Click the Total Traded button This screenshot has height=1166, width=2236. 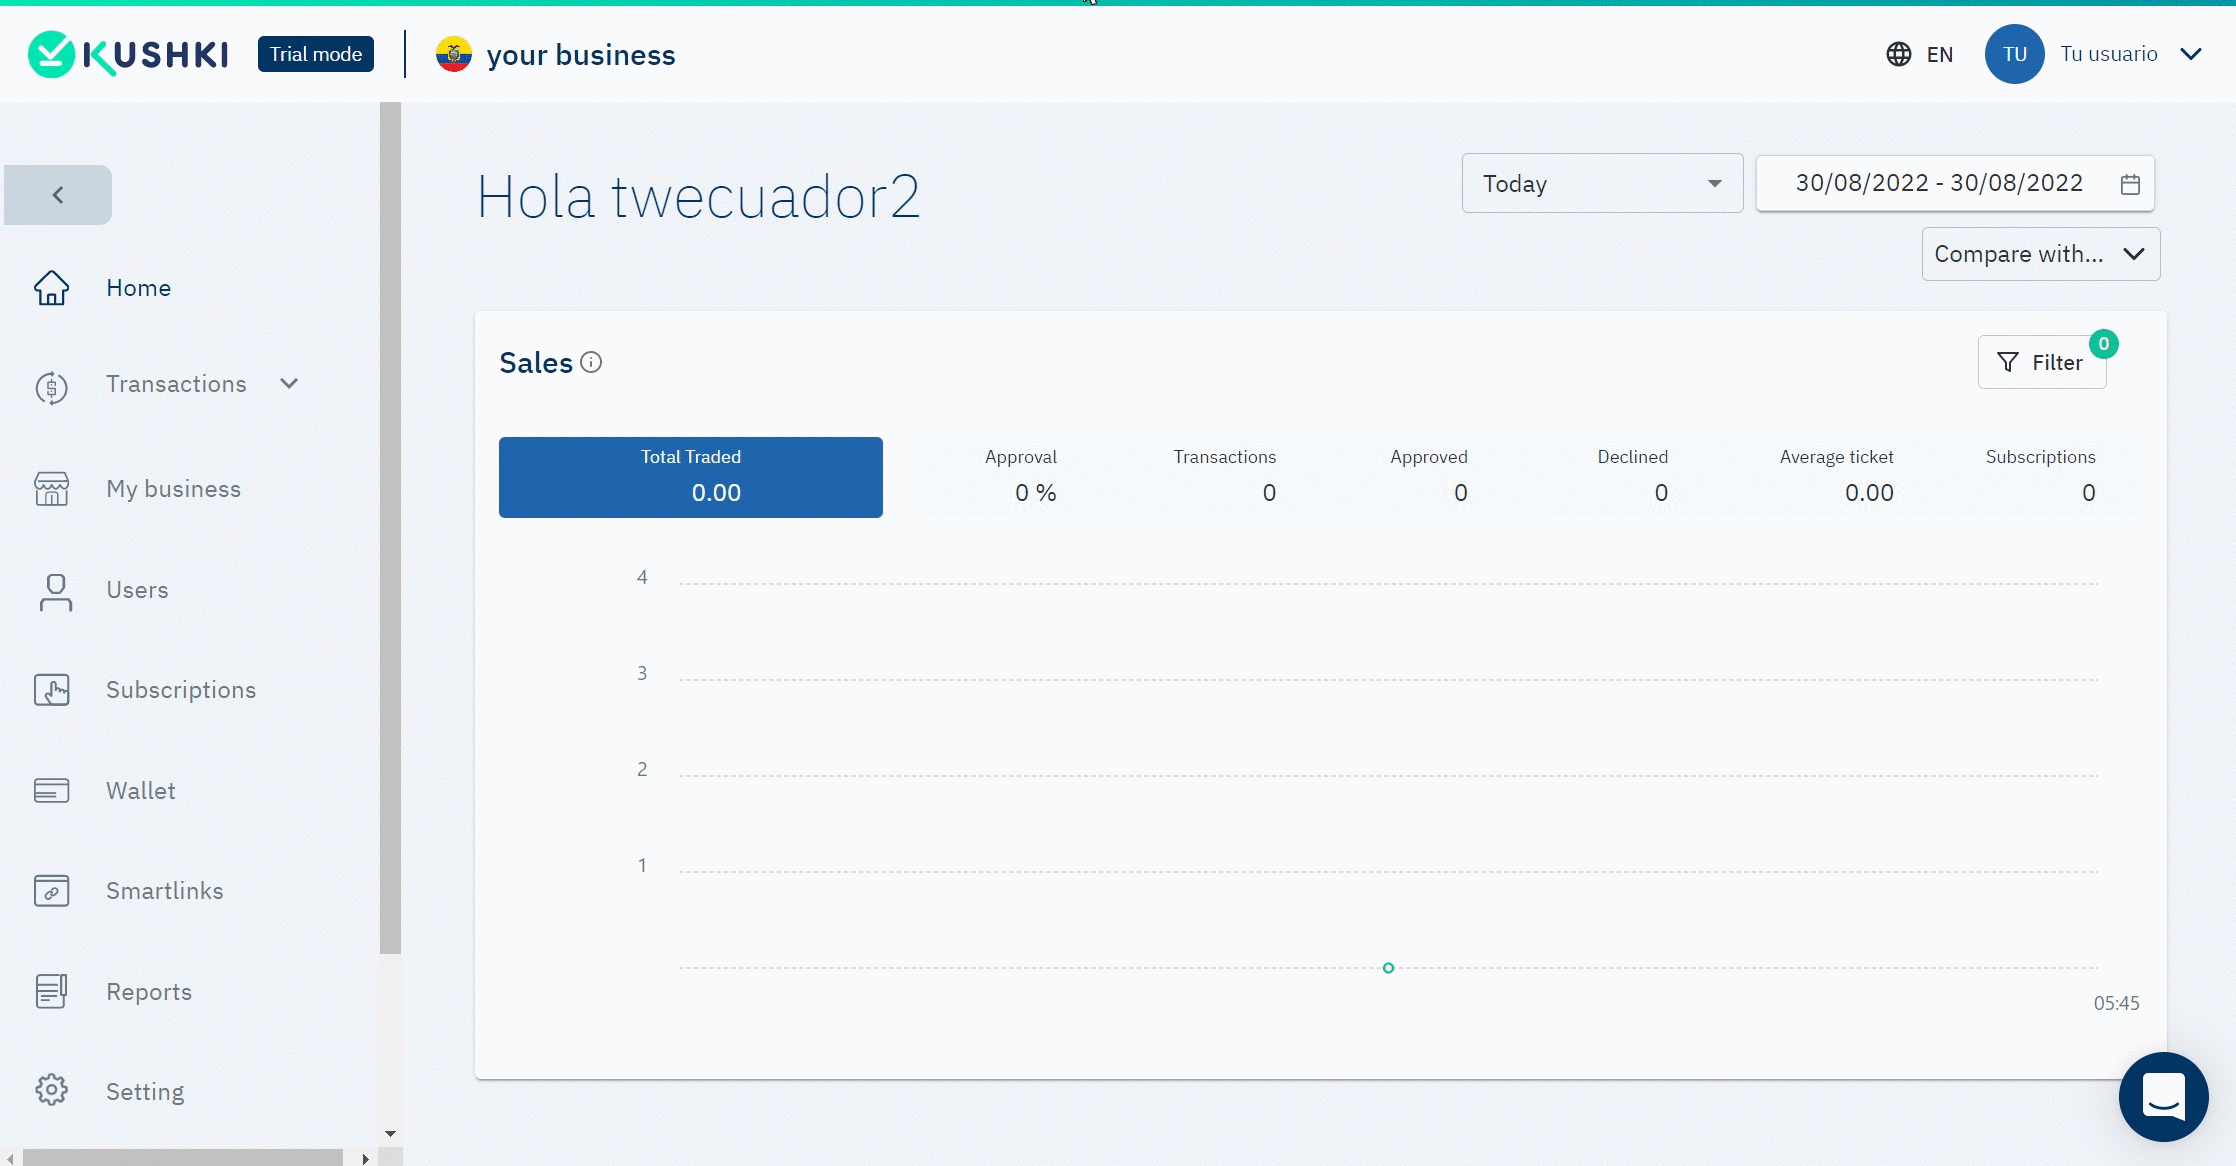[x=691, y=476]
